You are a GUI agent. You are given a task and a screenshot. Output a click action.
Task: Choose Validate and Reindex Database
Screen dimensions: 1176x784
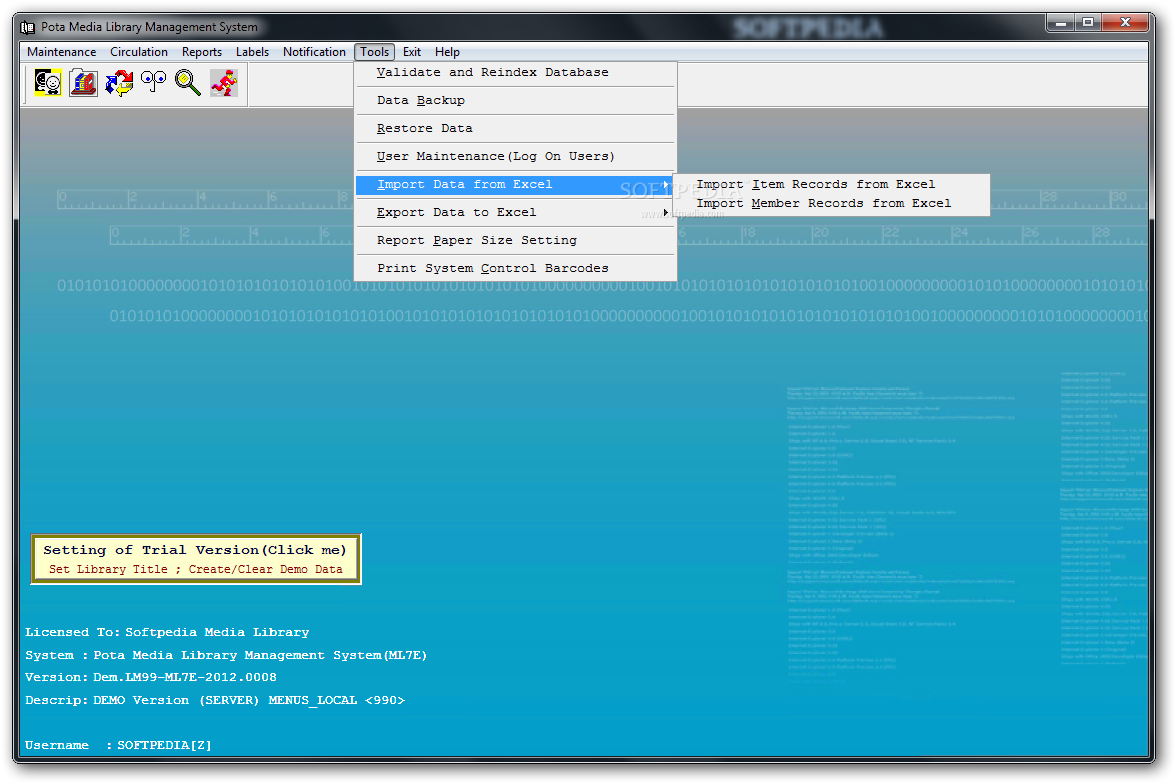pyautogui.click(x=515, y=73)
